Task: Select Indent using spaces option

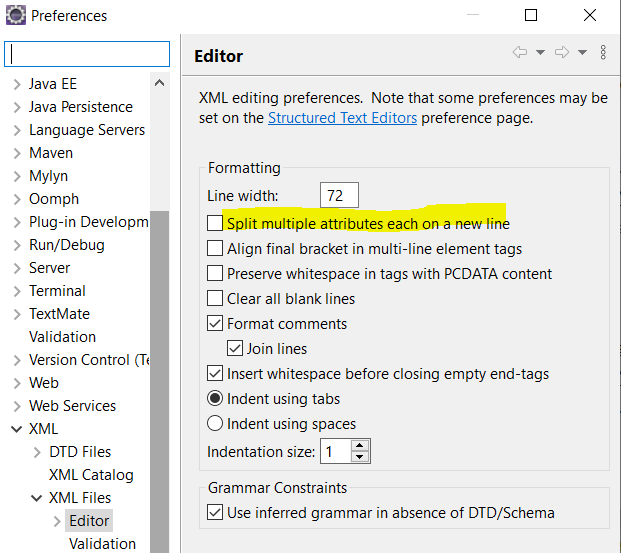Action: (215, 423)
